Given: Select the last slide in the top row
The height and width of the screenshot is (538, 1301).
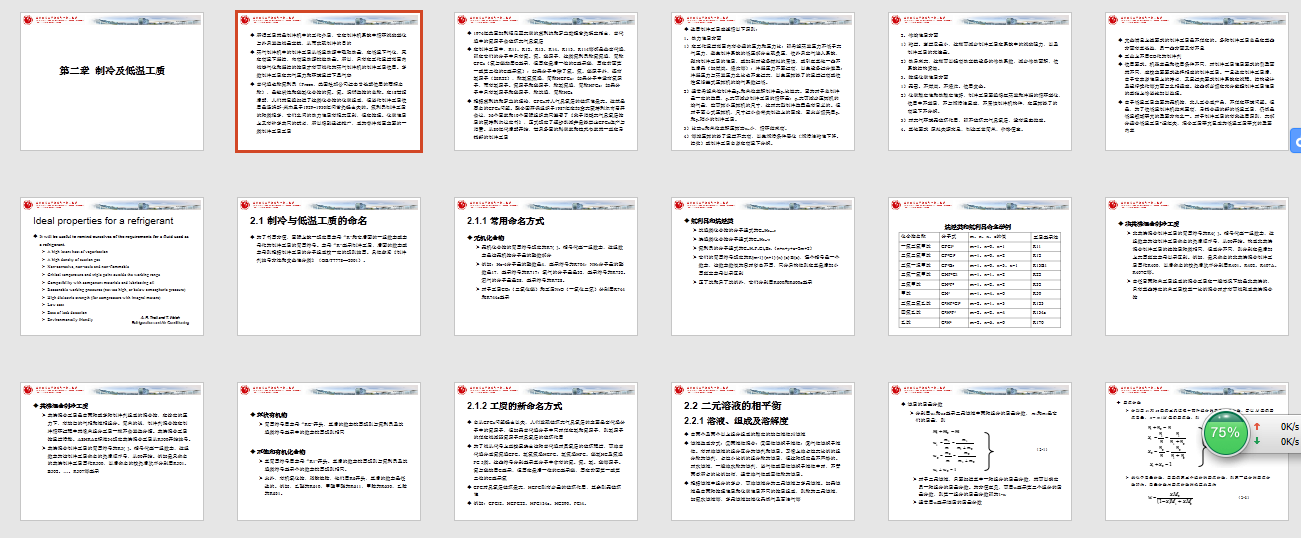Looking at the screenshot, I should pos(1196,82).
